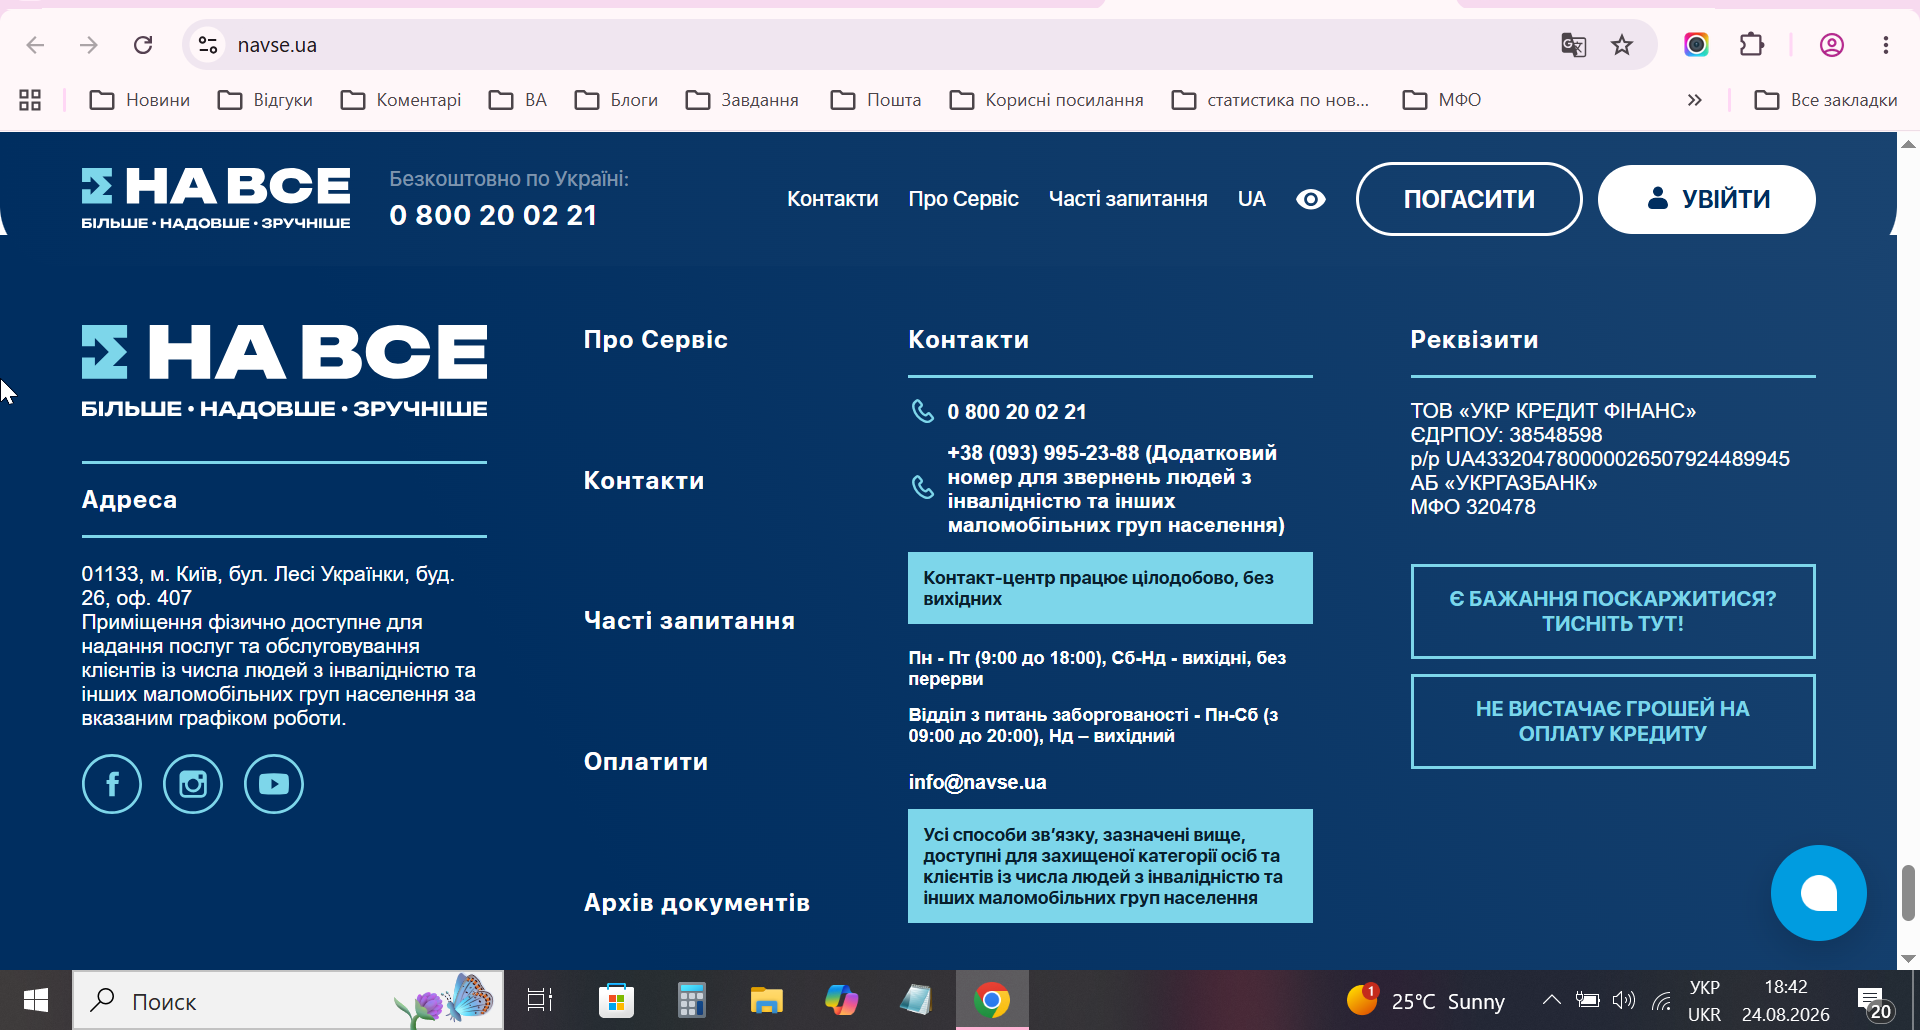Open YouTube social icon in footer
This screenshot has width=1920, height=1030.
[x=274, y=784]
